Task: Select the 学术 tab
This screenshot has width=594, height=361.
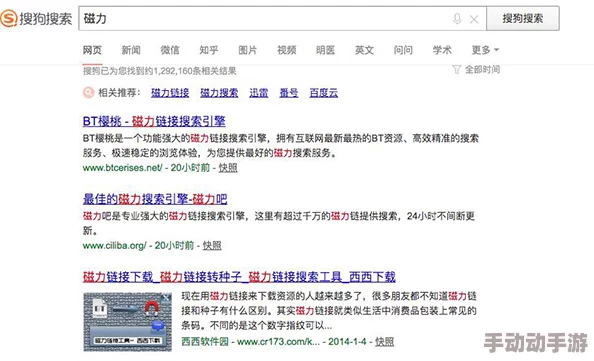Action: [x=442, y=50]
